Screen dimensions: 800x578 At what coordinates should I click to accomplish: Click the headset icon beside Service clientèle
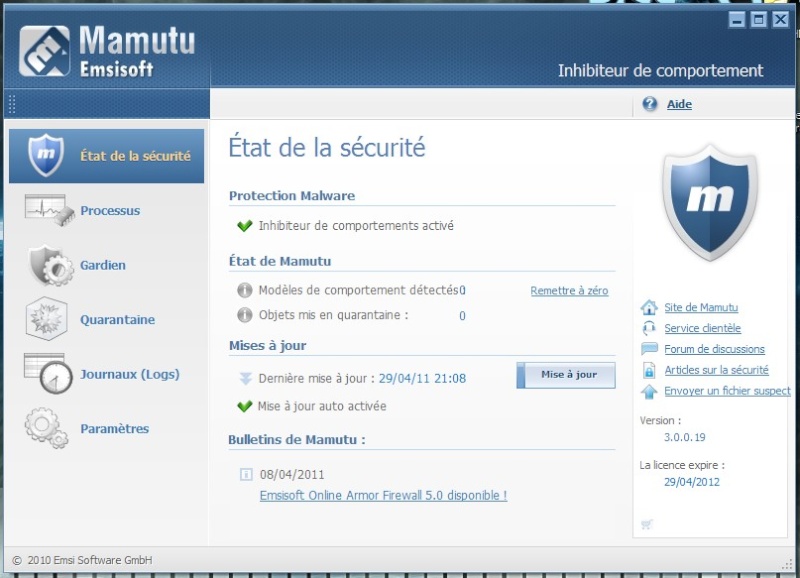(x=649, y=328)
